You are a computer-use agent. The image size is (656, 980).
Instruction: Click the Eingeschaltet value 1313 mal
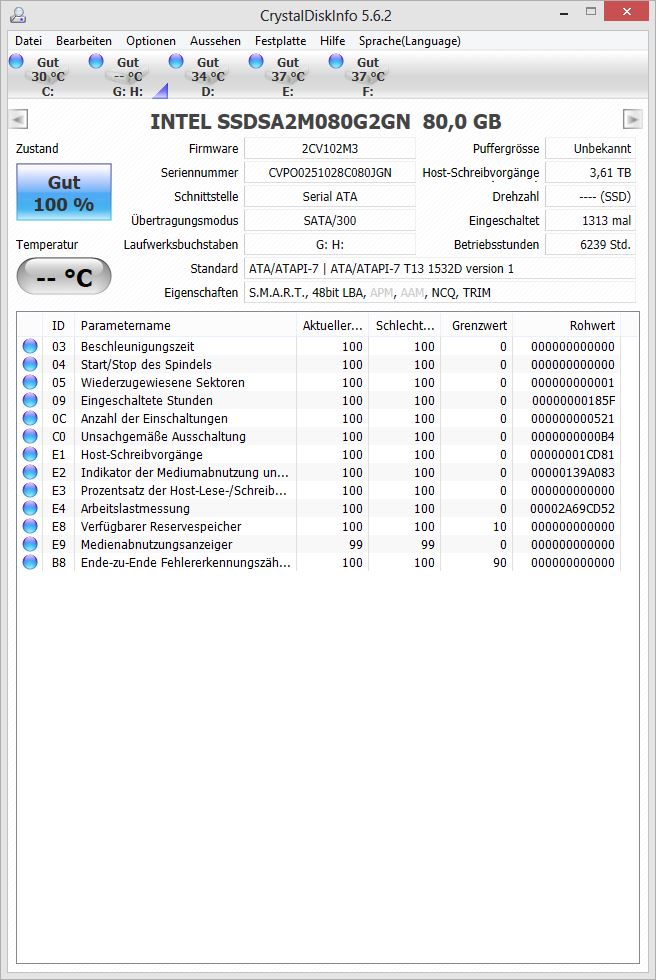click(590, 221)
